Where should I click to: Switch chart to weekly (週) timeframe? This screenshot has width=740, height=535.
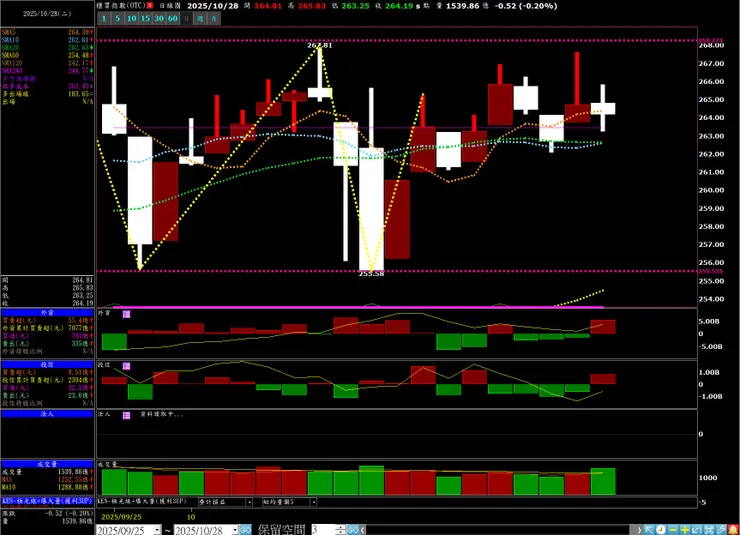pyautogui.click(x=200, y=18)
